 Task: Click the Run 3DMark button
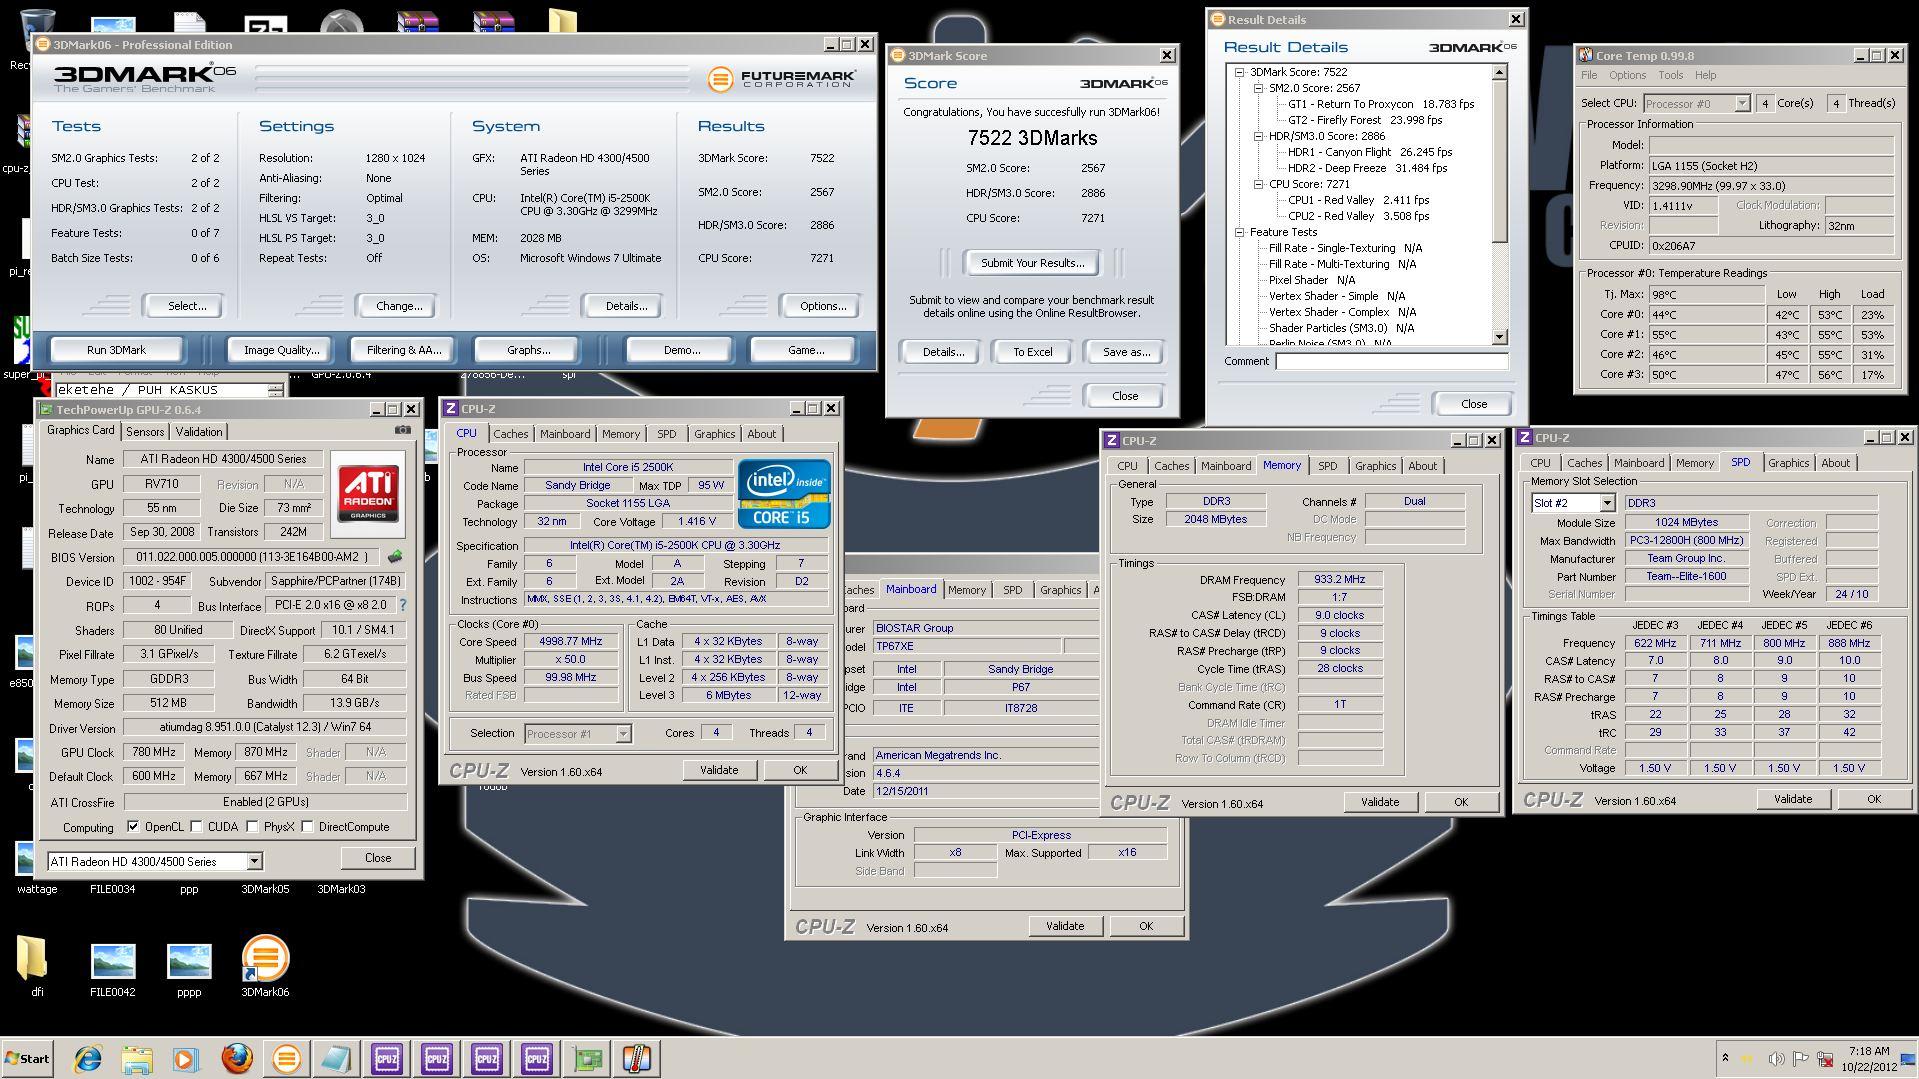[x=116, y=350]
